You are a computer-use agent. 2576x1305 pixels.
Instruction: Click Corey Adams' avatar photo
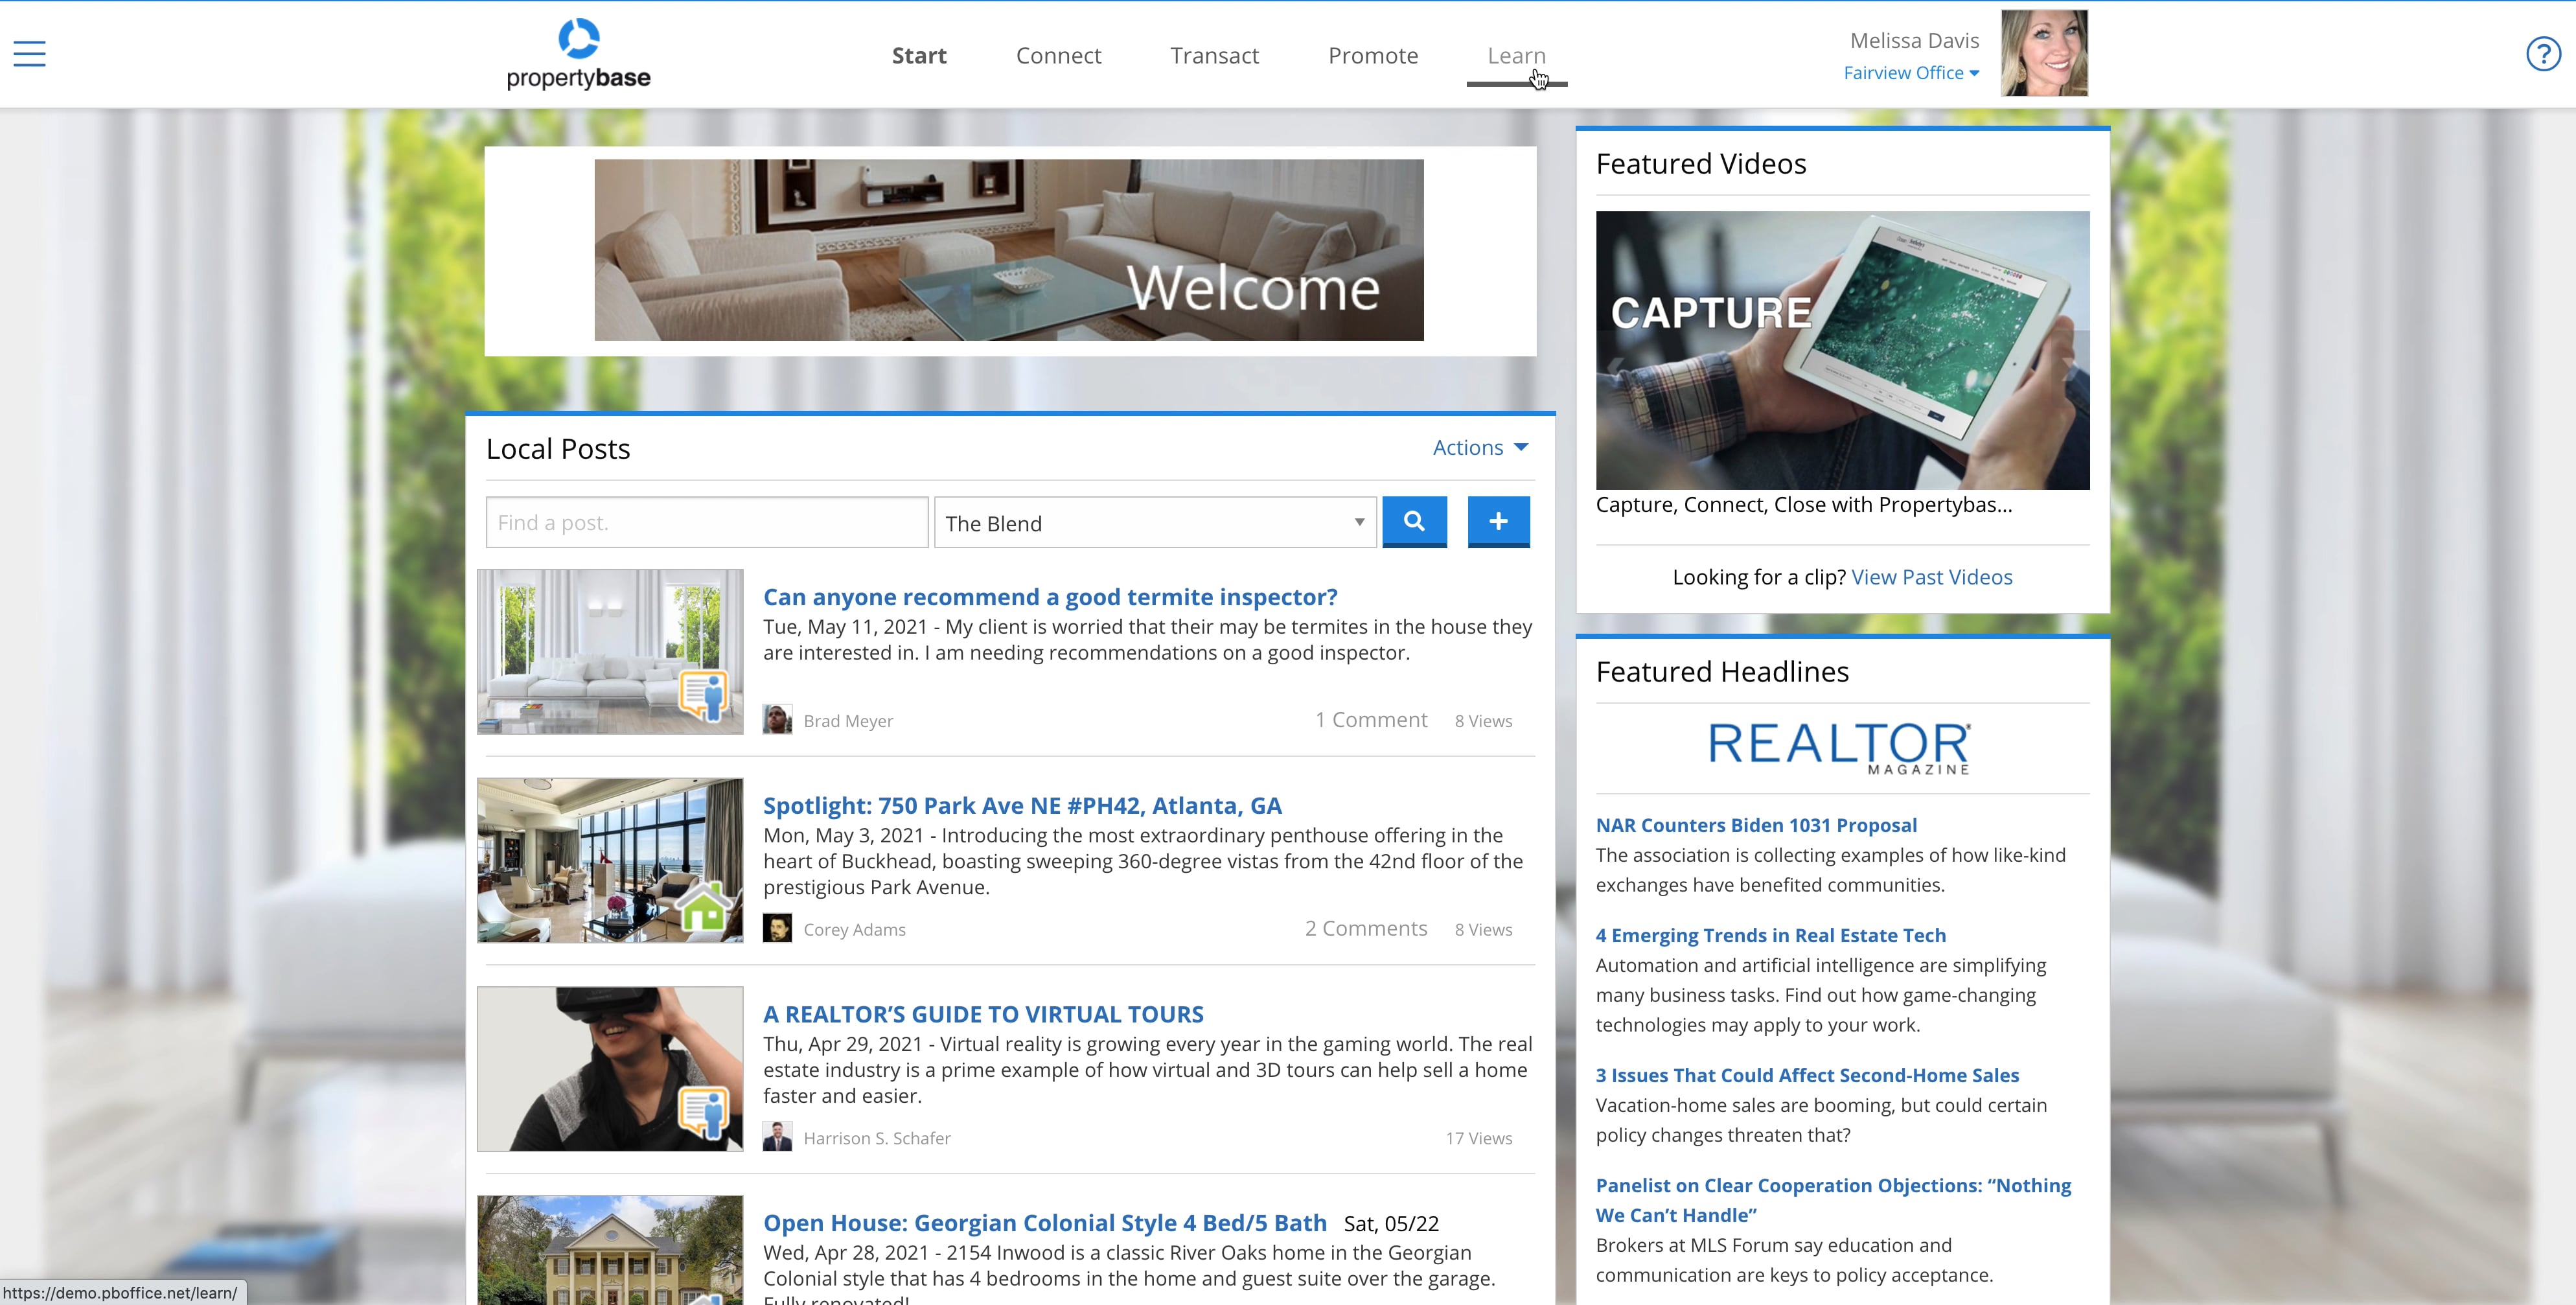click(778, 928)
